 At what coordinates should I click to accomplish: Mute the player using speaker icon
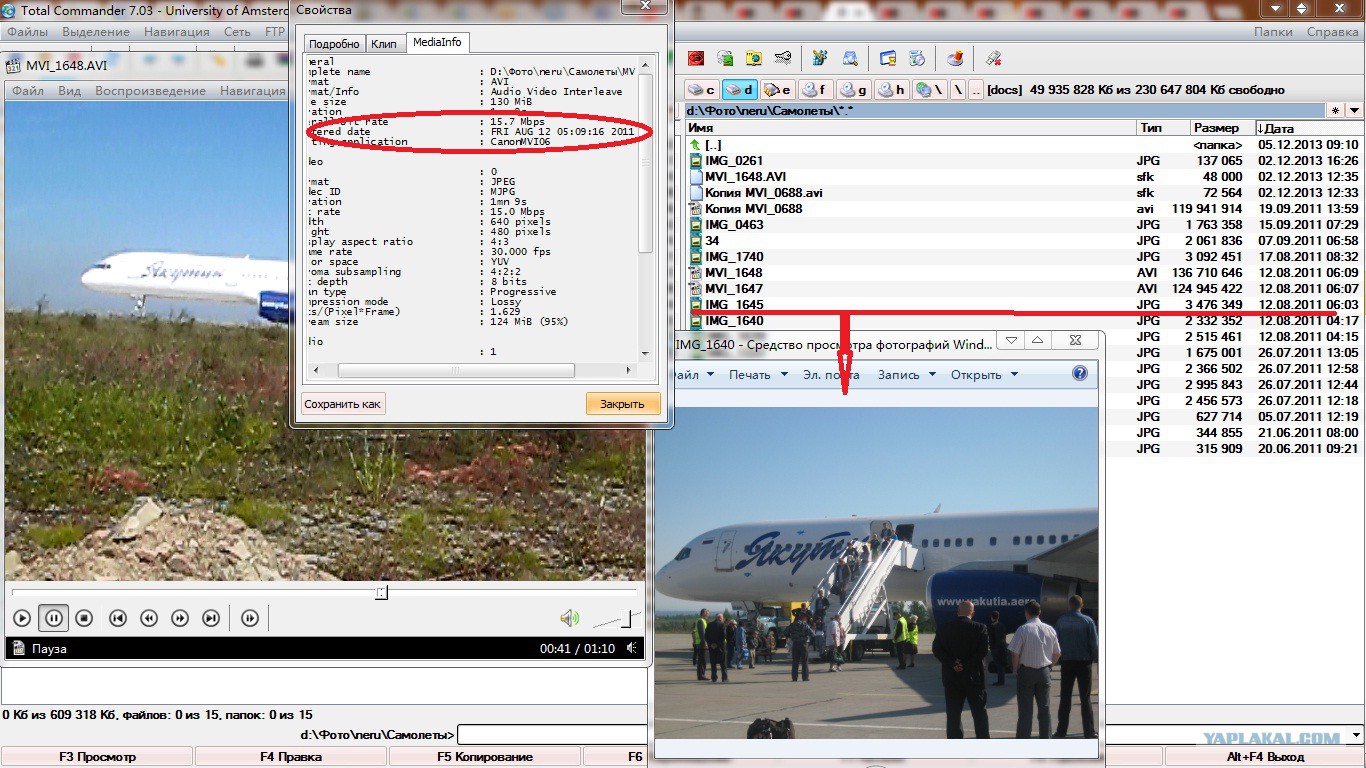point(569,618)
